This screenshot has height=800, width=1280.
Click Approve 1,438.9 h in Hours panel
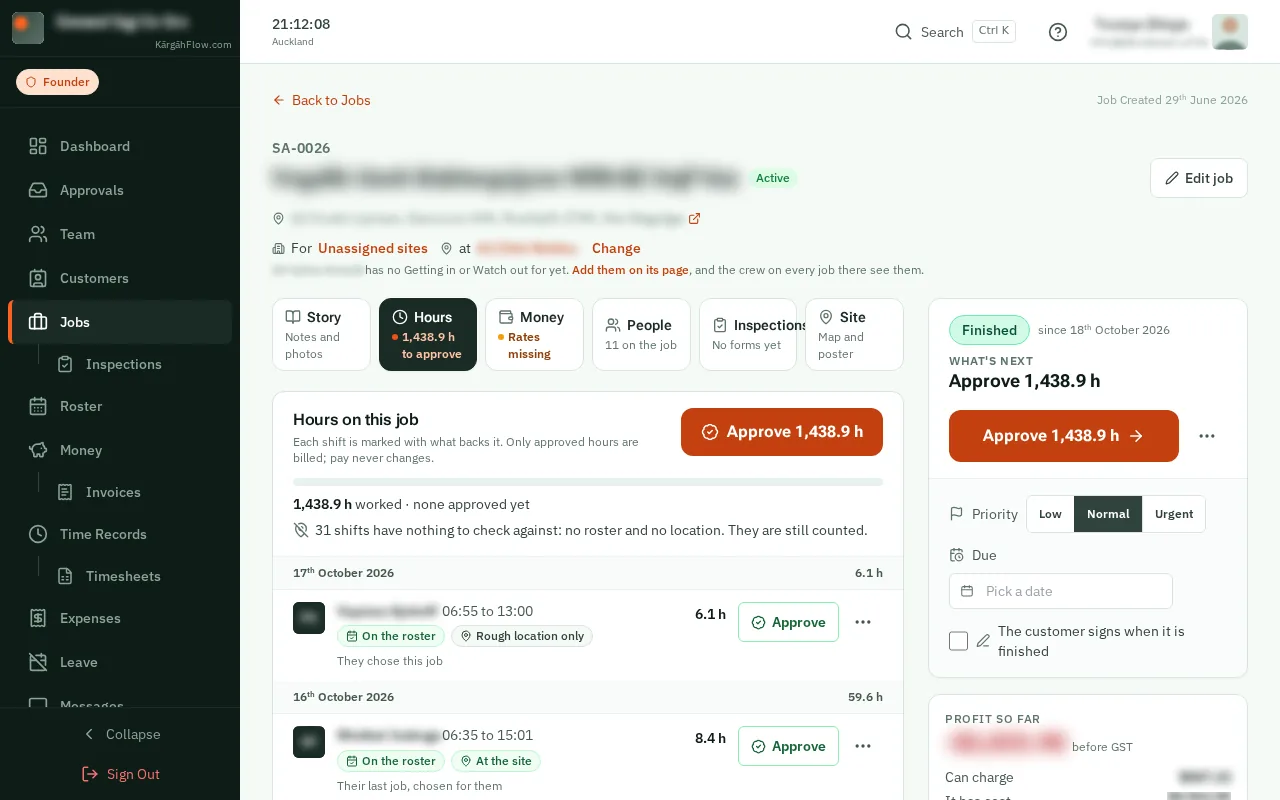coord(782,432)
